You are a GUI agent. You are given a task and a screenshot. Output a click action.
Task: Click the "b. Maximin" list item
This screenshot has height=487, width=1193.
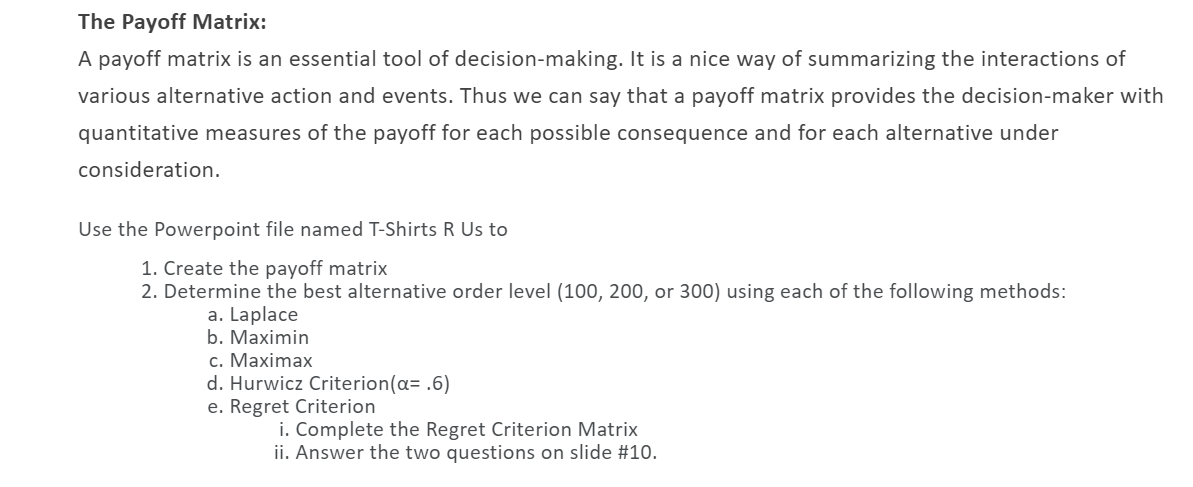[x=258, y=337]
